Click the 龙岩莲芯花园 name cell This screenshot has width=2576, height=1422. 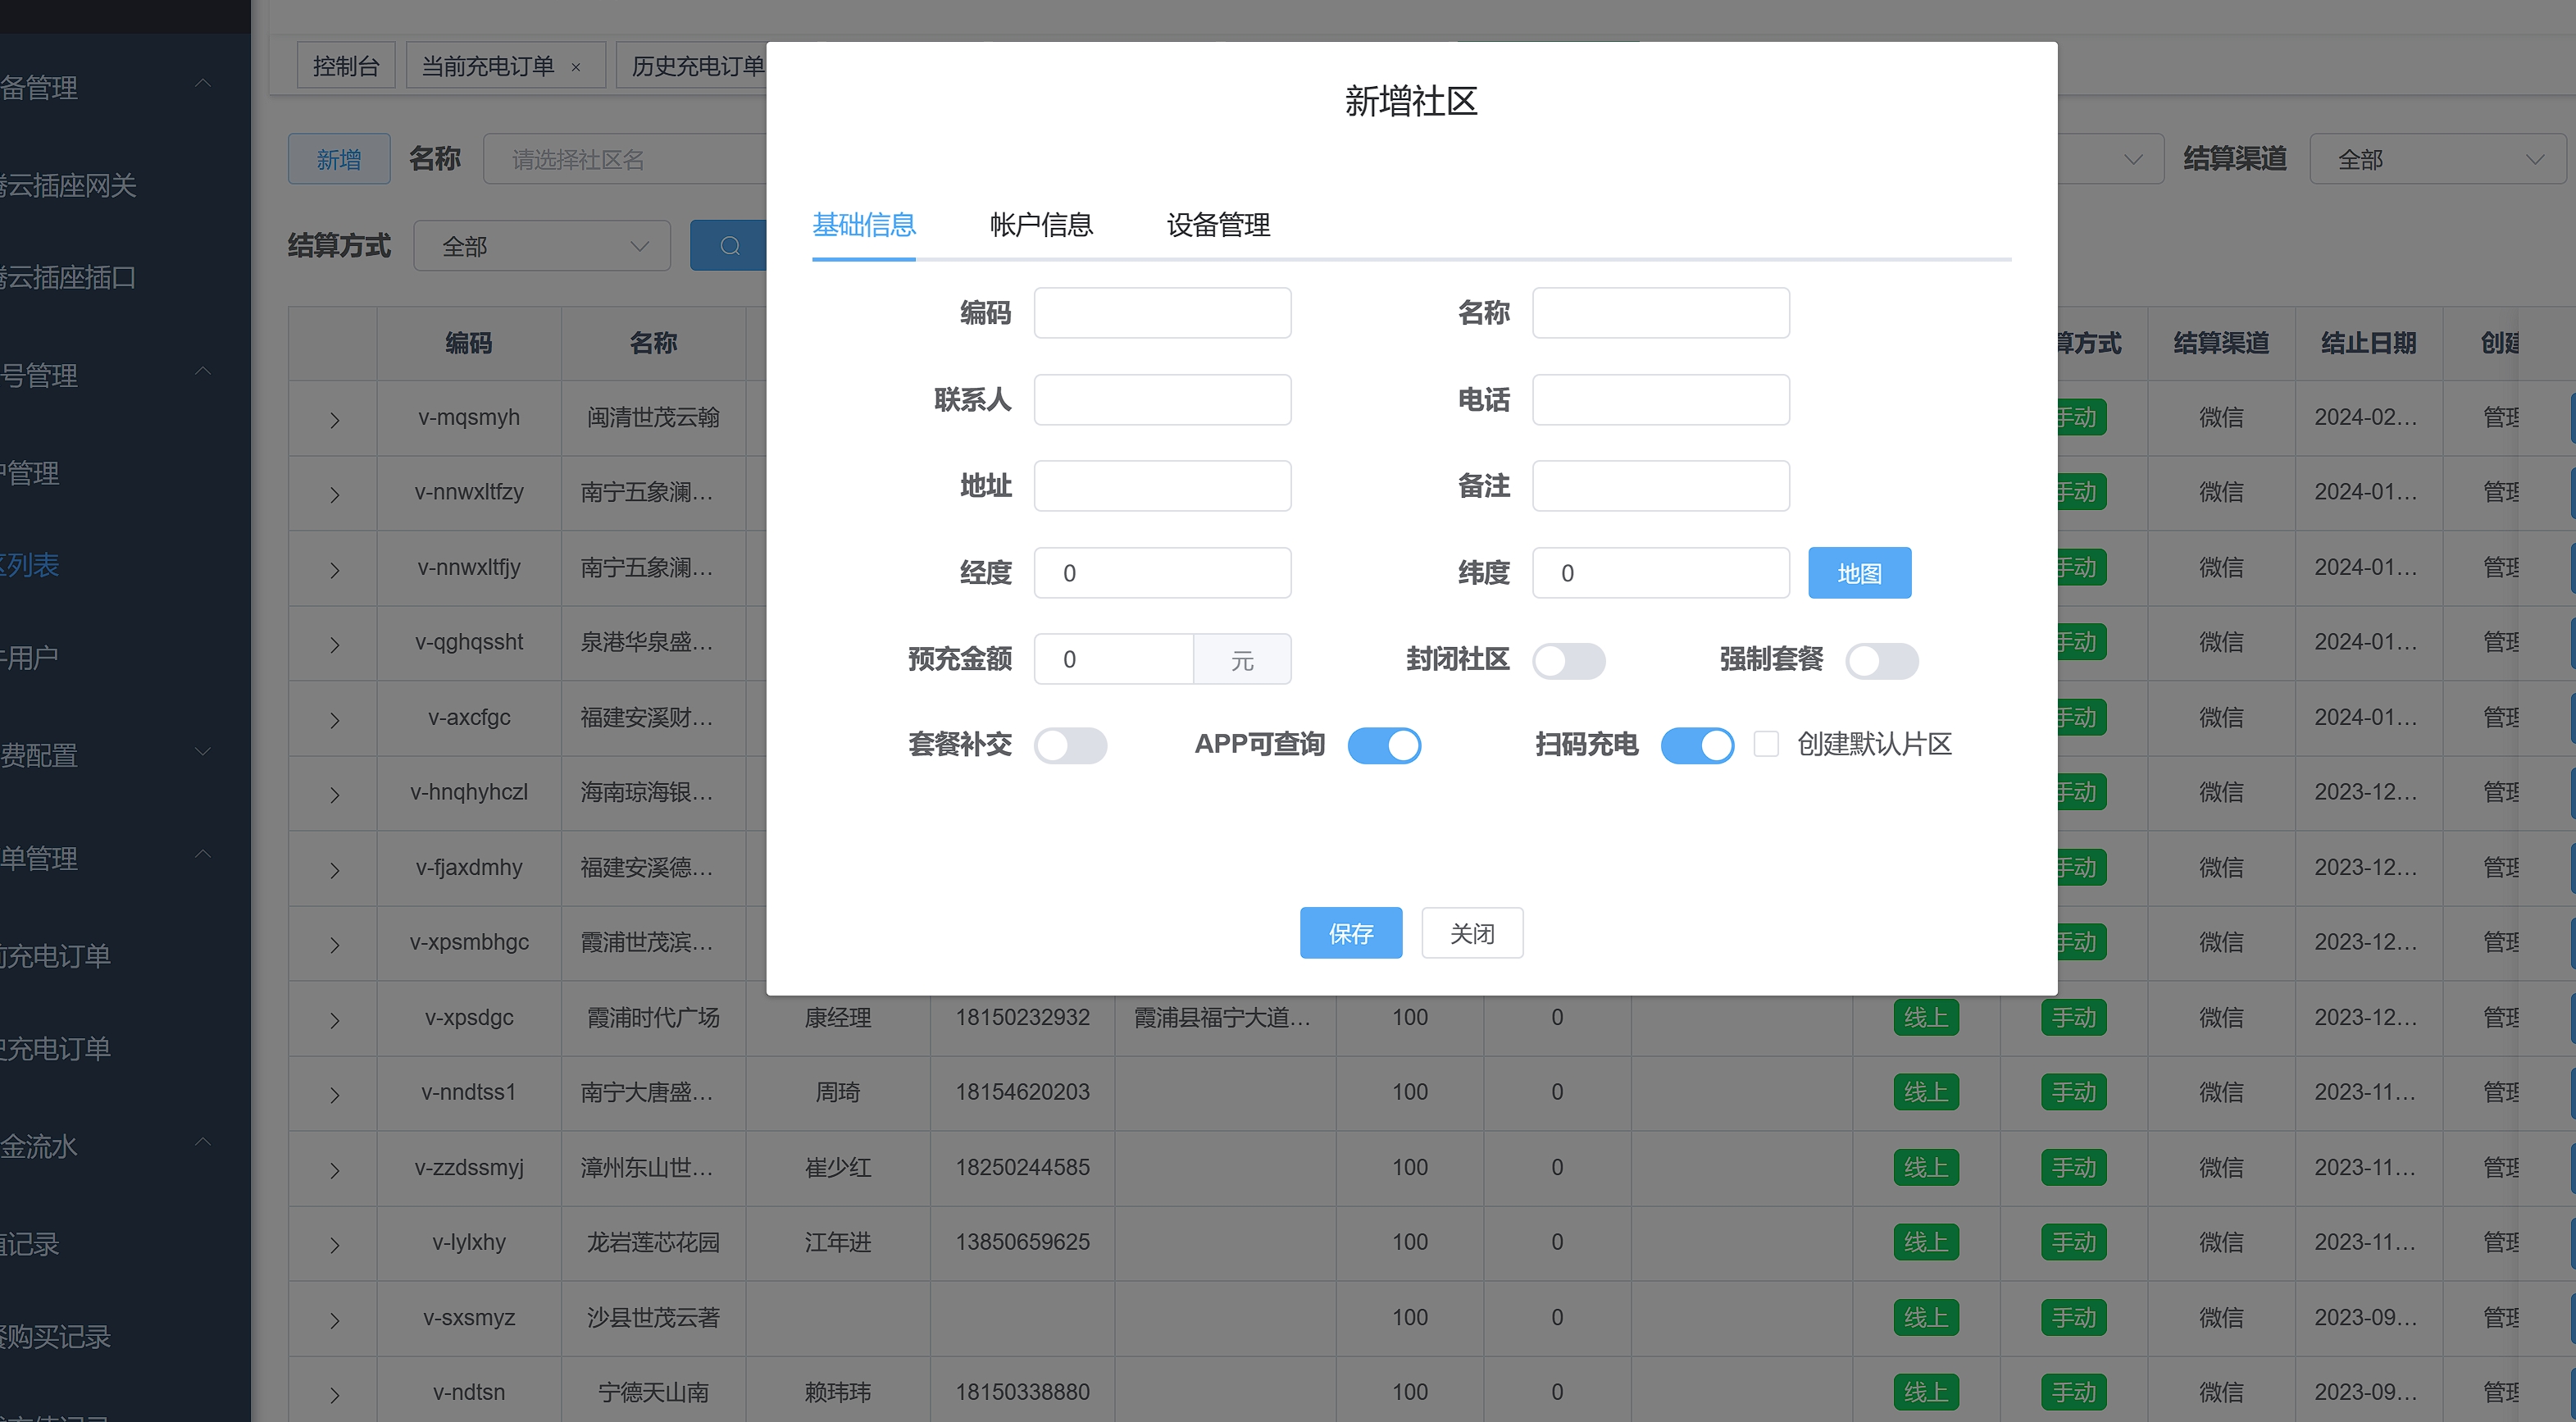(x=653, y=1242)
